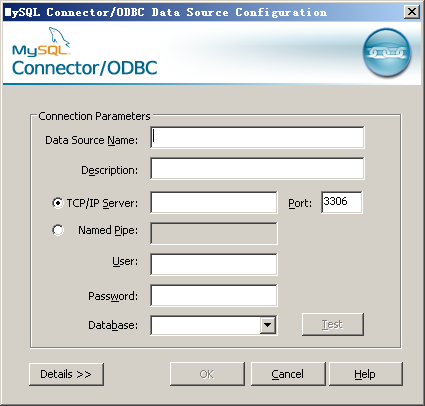Viewport: 425px width, 406px height.
Task: Click the "Database:" label
Action: click(113, 325)
